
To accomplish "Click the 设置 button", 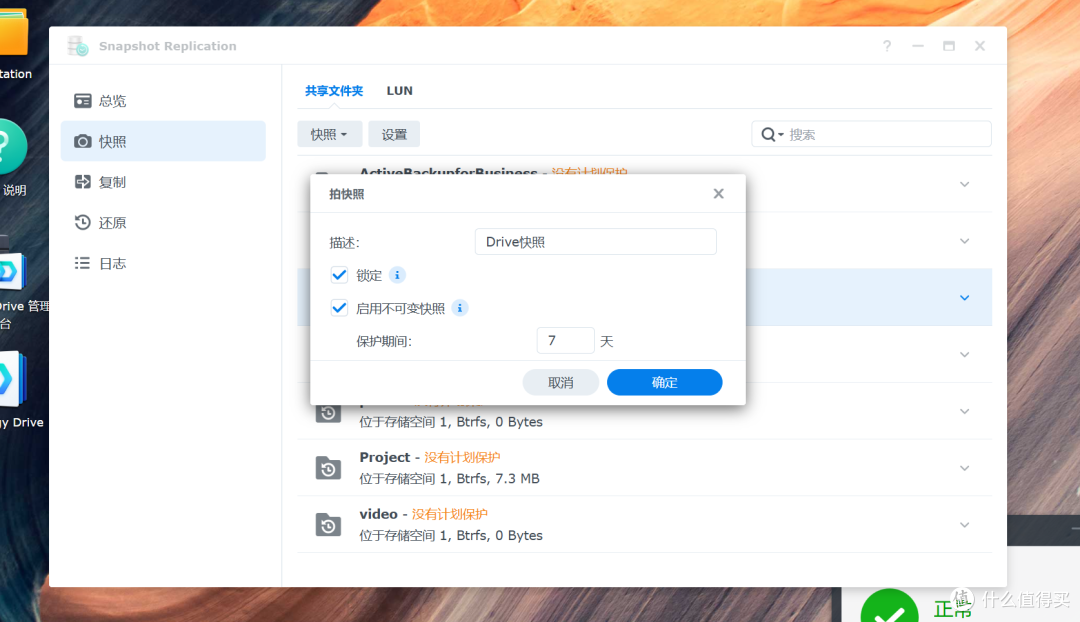I will pyautogui.click(x=394, y=134).
